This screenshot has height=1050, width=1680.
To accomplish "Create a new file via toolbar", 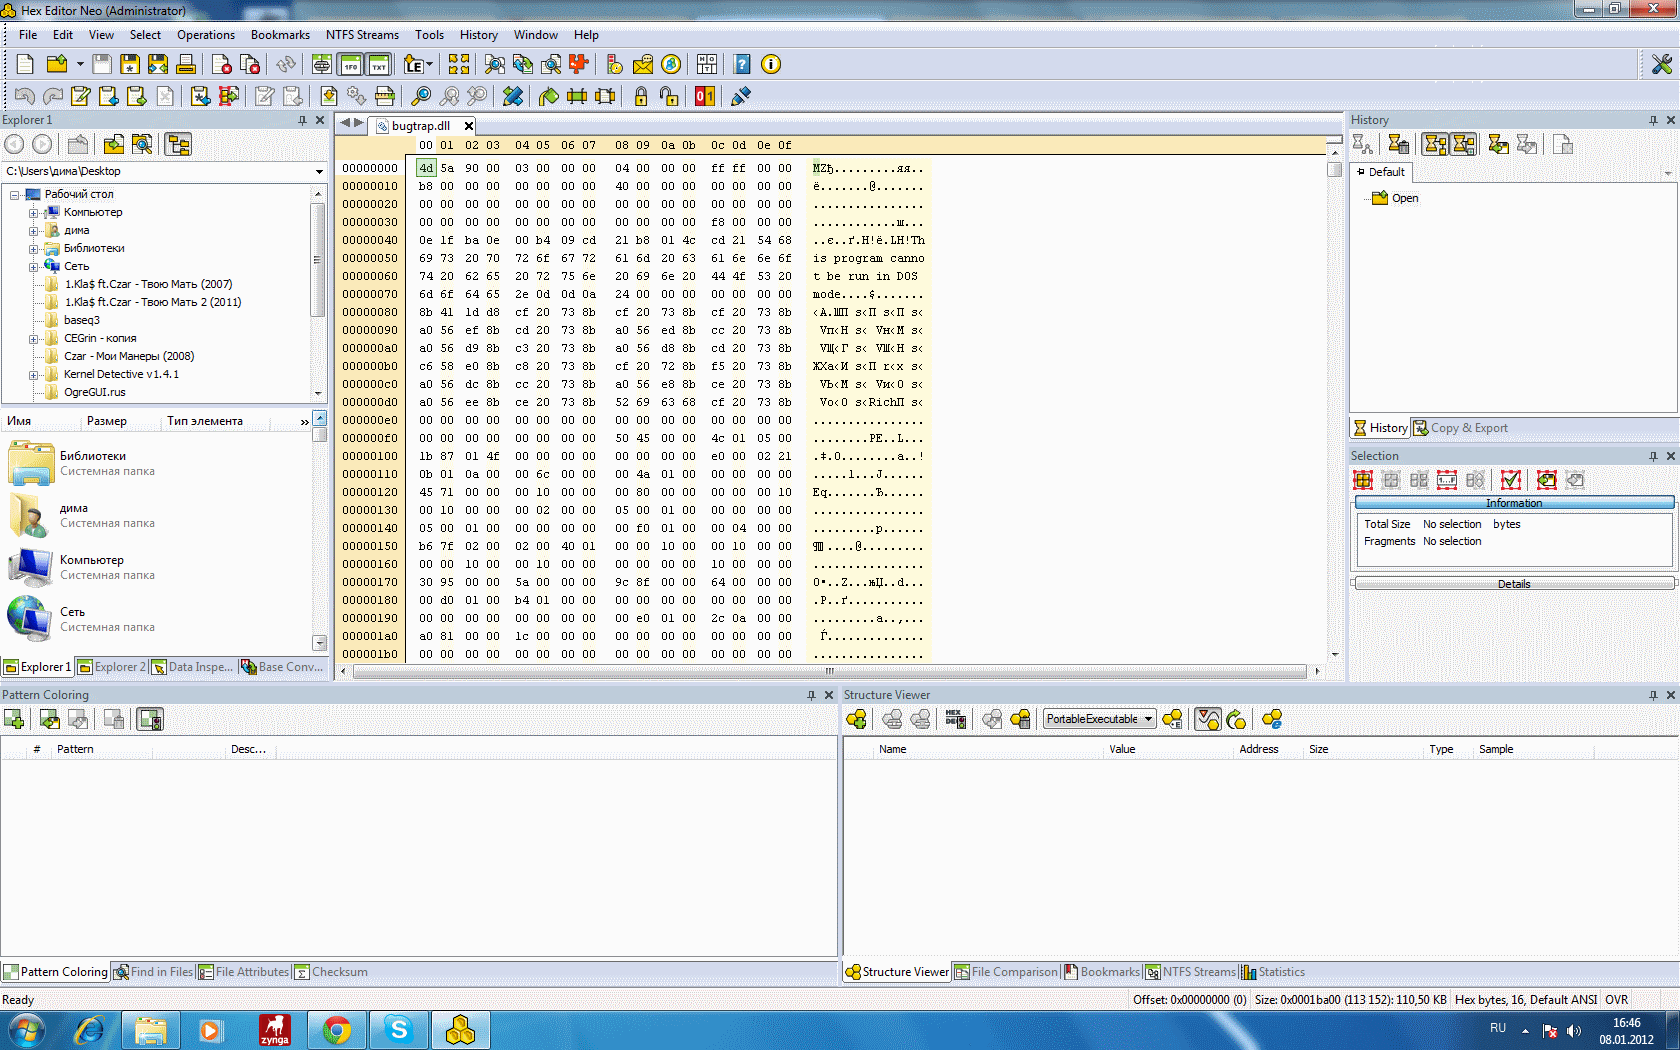I will pos(25,64).
